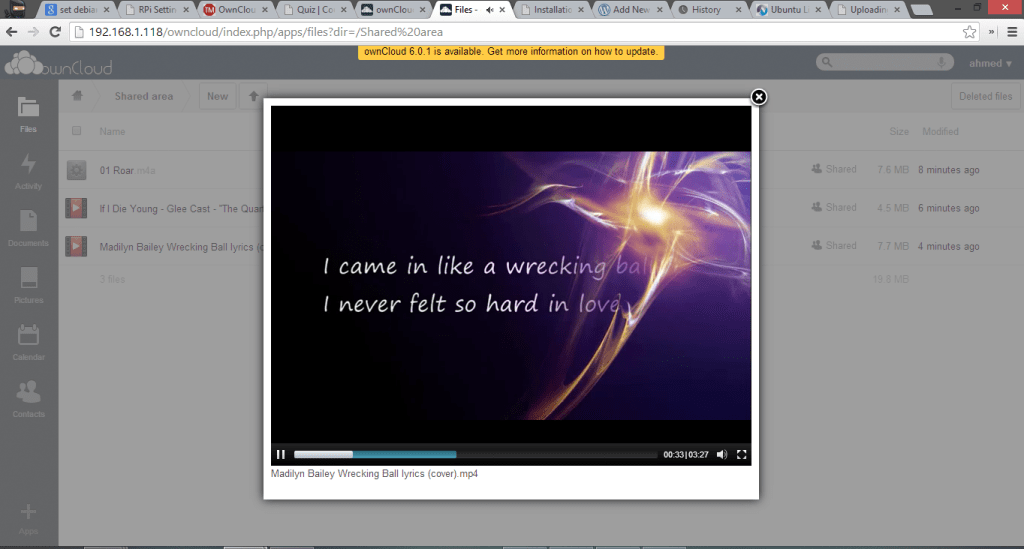Enter fullscreen video mode
The height and width of the screenshot is (549, 1024).
tap(741, 455)
